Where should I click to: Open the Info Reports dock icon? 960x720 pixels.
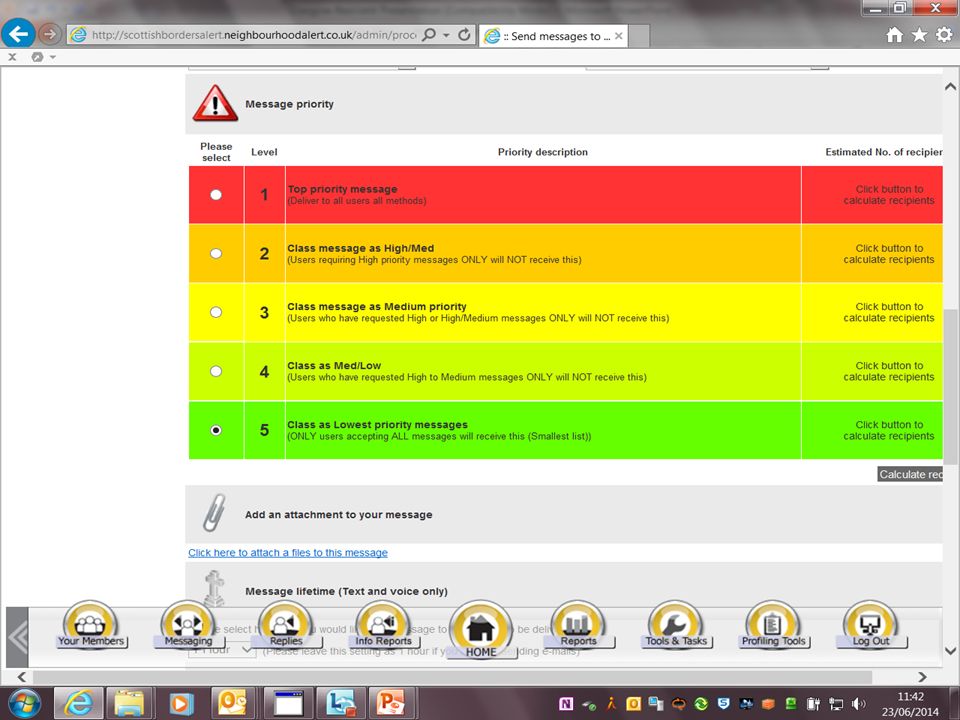[383, 625]
